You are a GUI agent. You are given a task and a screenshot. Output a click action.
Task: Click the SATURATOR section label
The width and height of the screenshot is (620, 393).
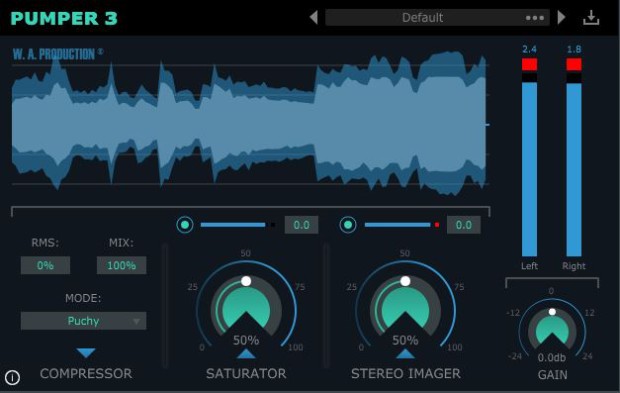tap(246, 374)
